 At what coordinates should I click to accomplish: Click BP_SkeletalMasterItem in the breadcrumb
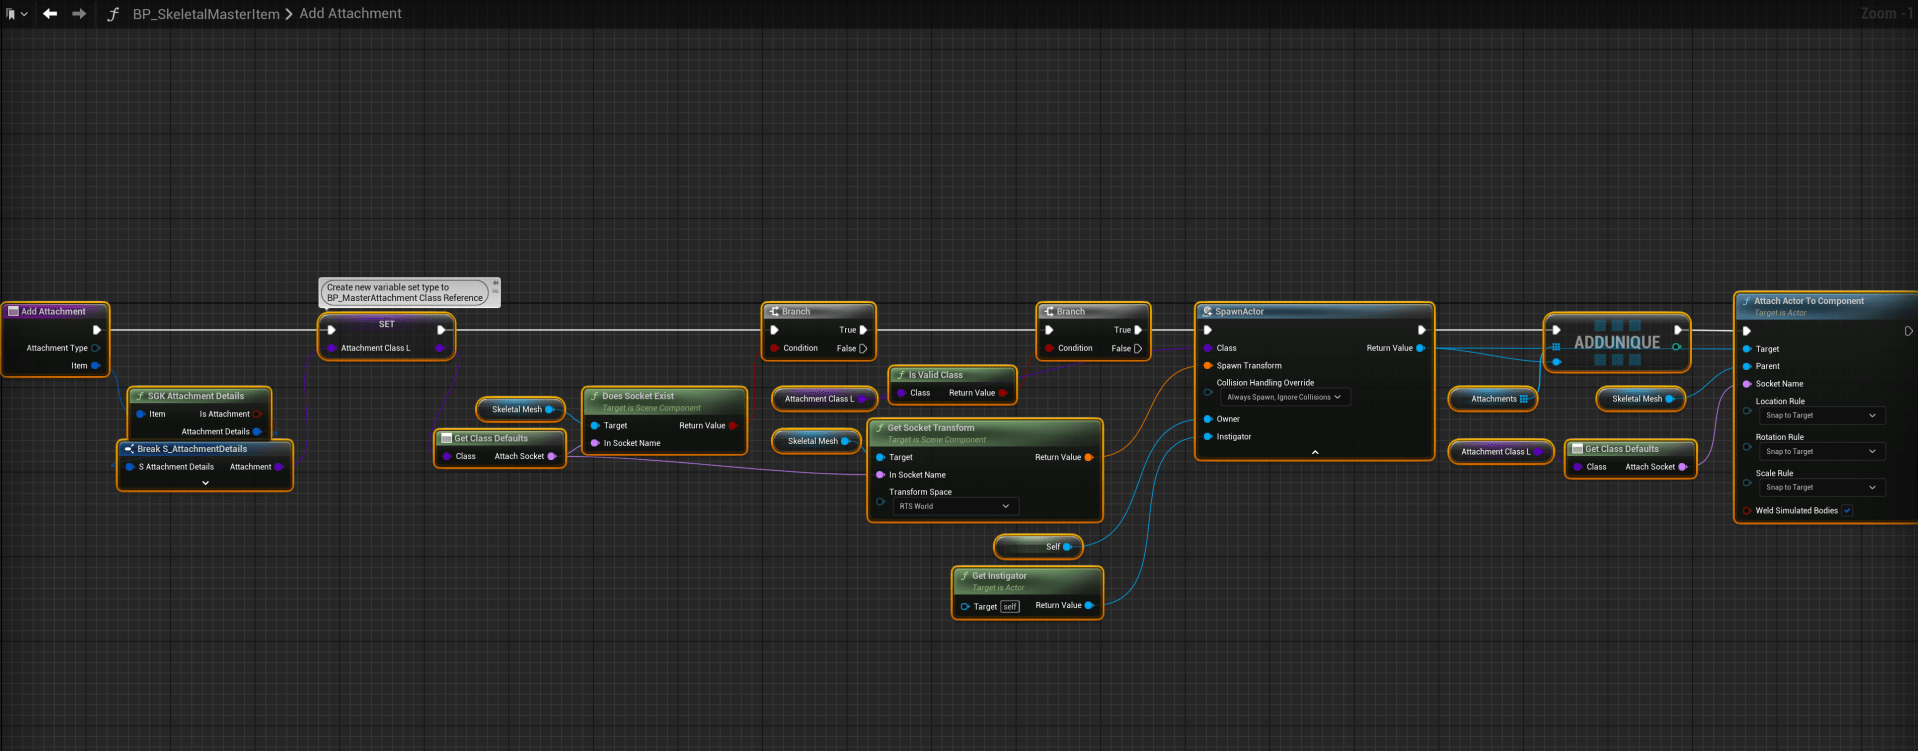pos(206,14)
